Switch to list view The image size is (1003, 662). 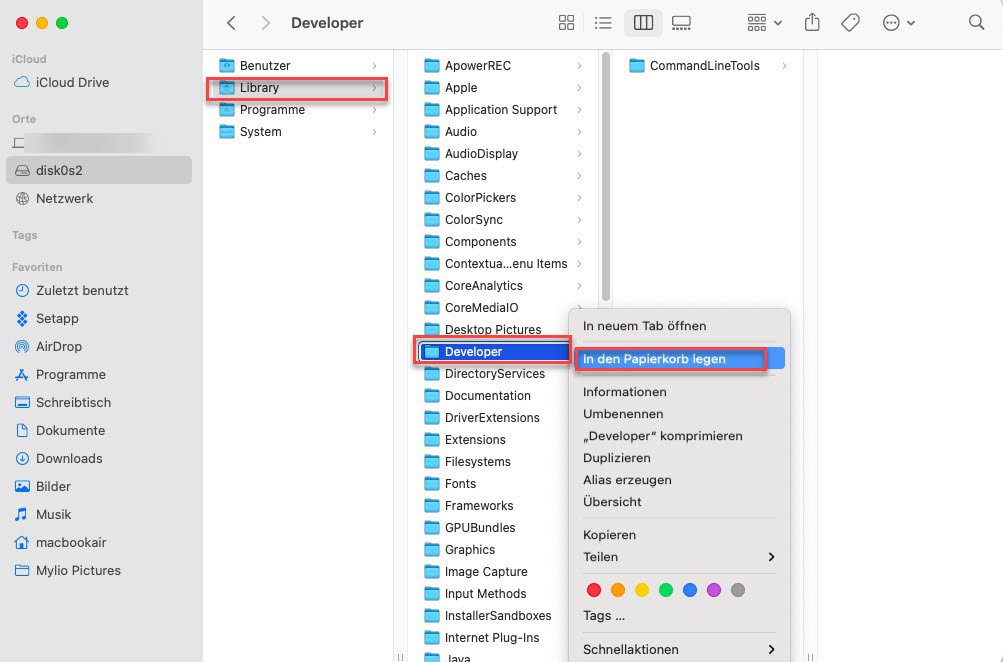click(603, 23)
